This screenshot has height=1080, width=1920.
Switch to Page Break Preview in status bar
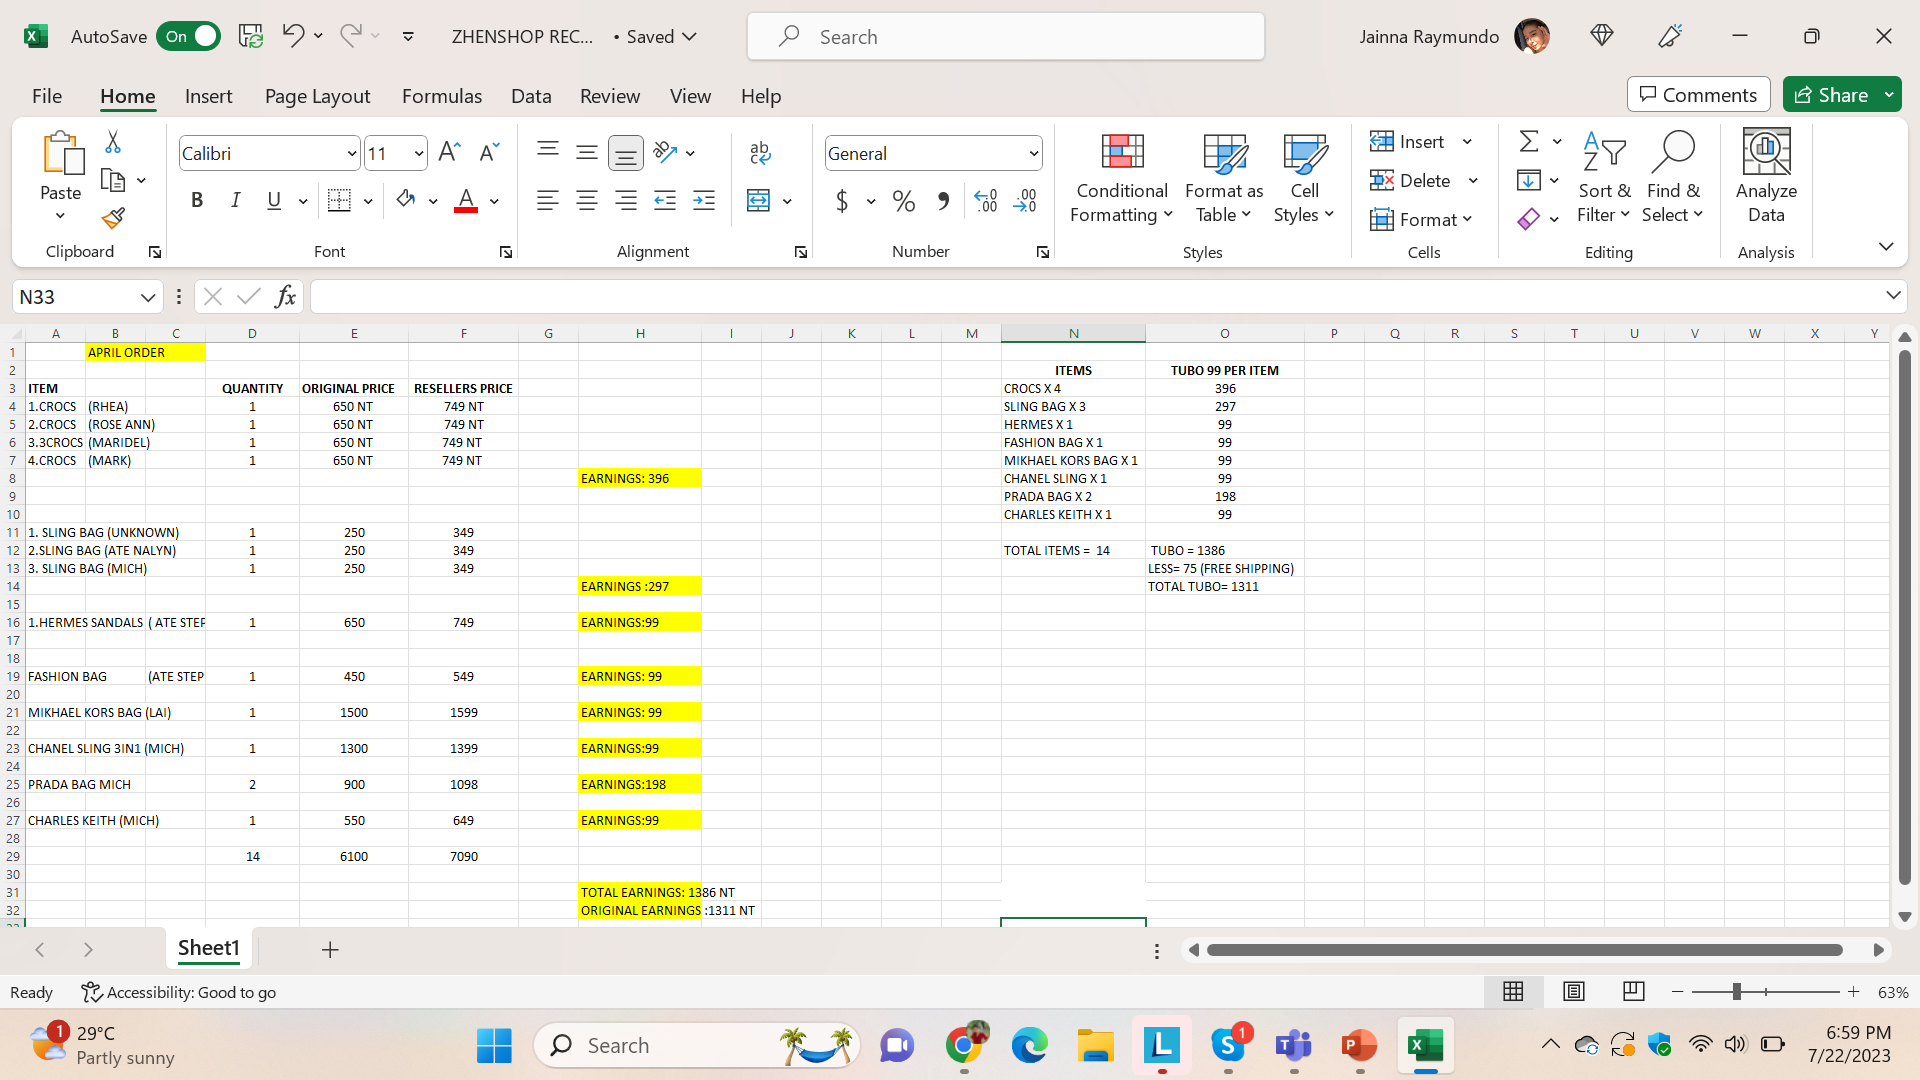[x=1634, y=991]
